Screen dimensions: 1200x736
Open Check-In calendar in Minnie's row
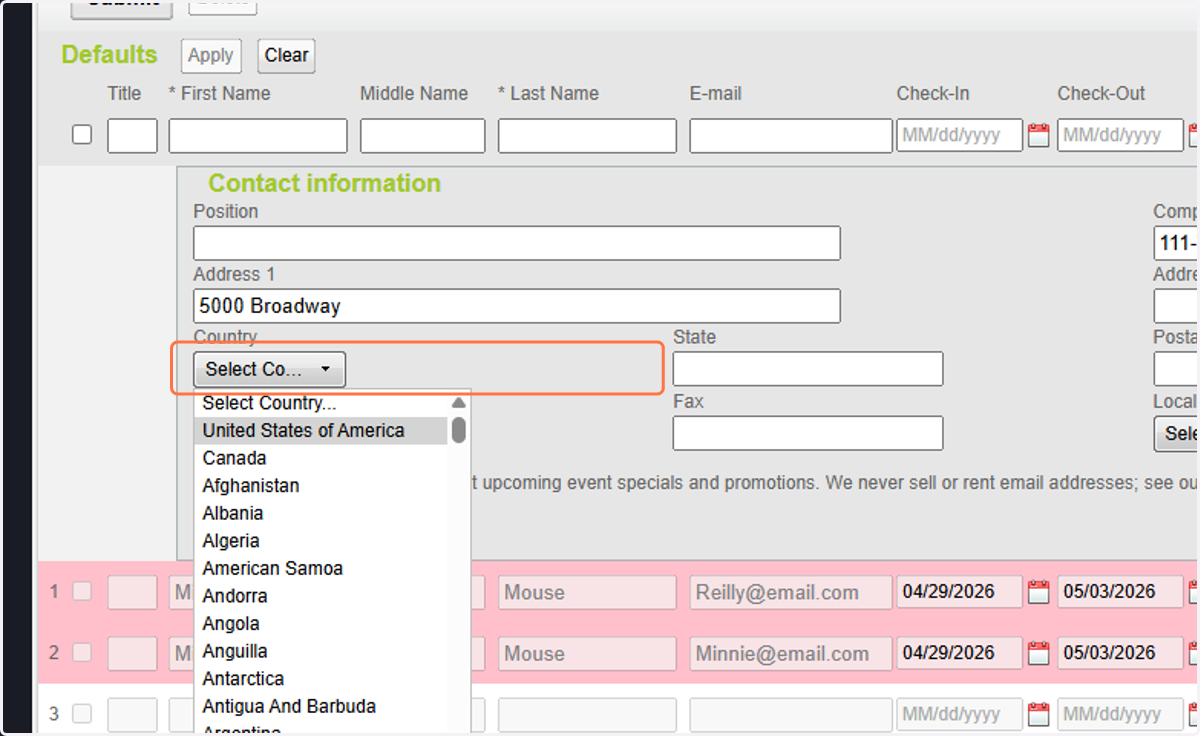click(1039, 653)
